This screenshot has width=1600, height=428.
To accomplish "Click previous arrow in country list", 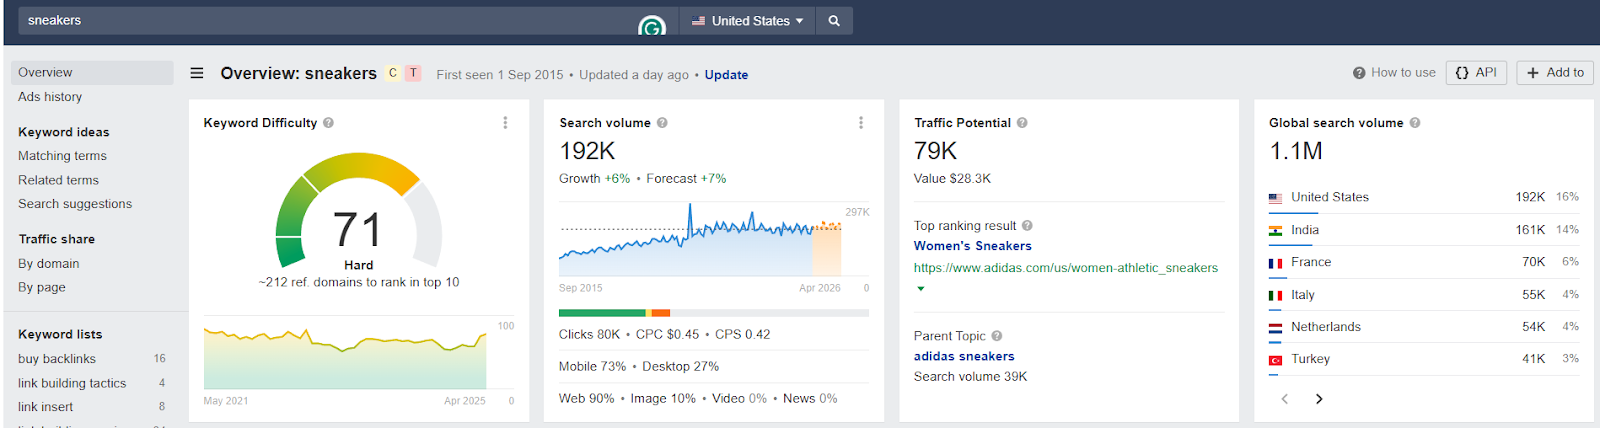I will 1285,399.
